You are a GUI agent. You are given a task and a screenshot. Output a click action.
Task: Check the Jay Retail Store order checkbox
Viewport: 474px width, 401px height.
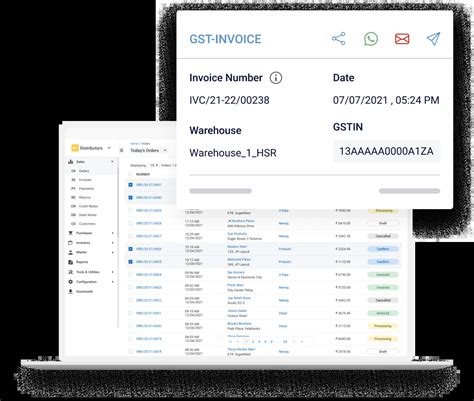pyautogui.click(x=130, y=300)
